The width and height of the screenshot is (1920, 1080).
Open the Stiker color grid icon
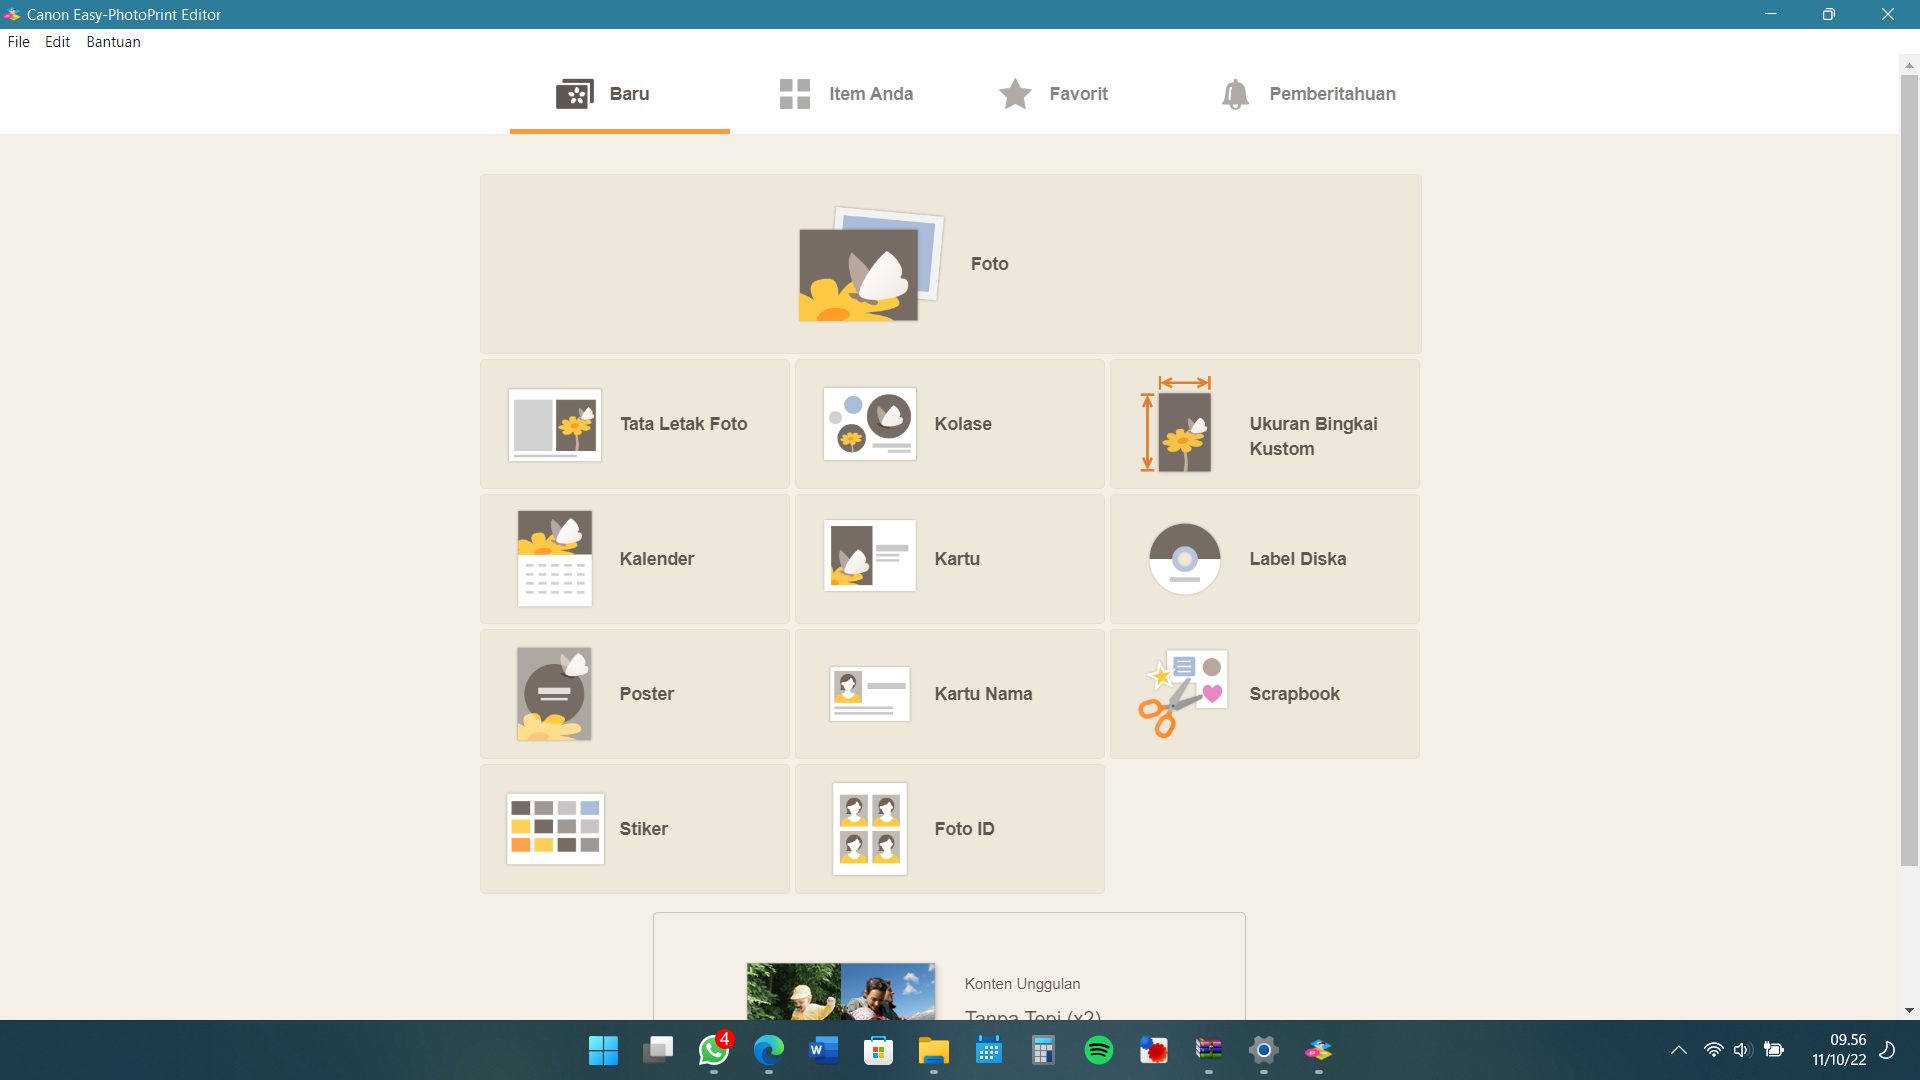[x=554, y=829]
